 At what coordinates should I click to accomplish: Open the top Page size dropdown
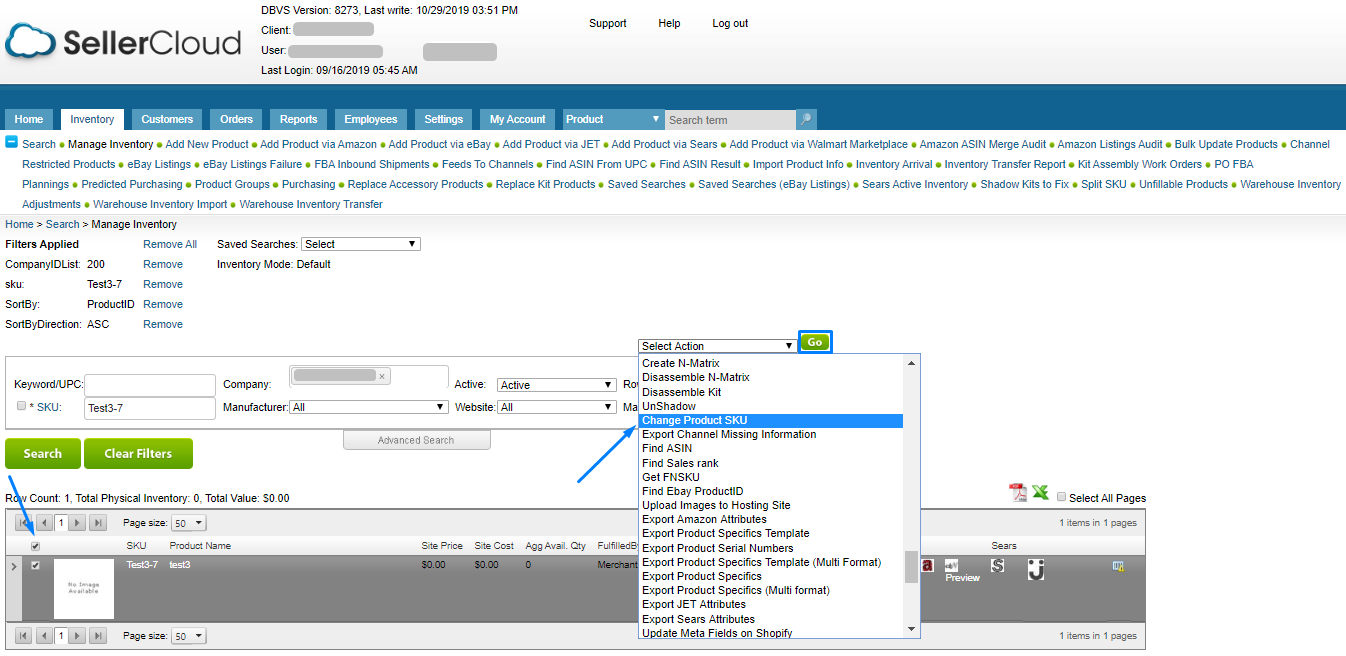coord(188,523)
